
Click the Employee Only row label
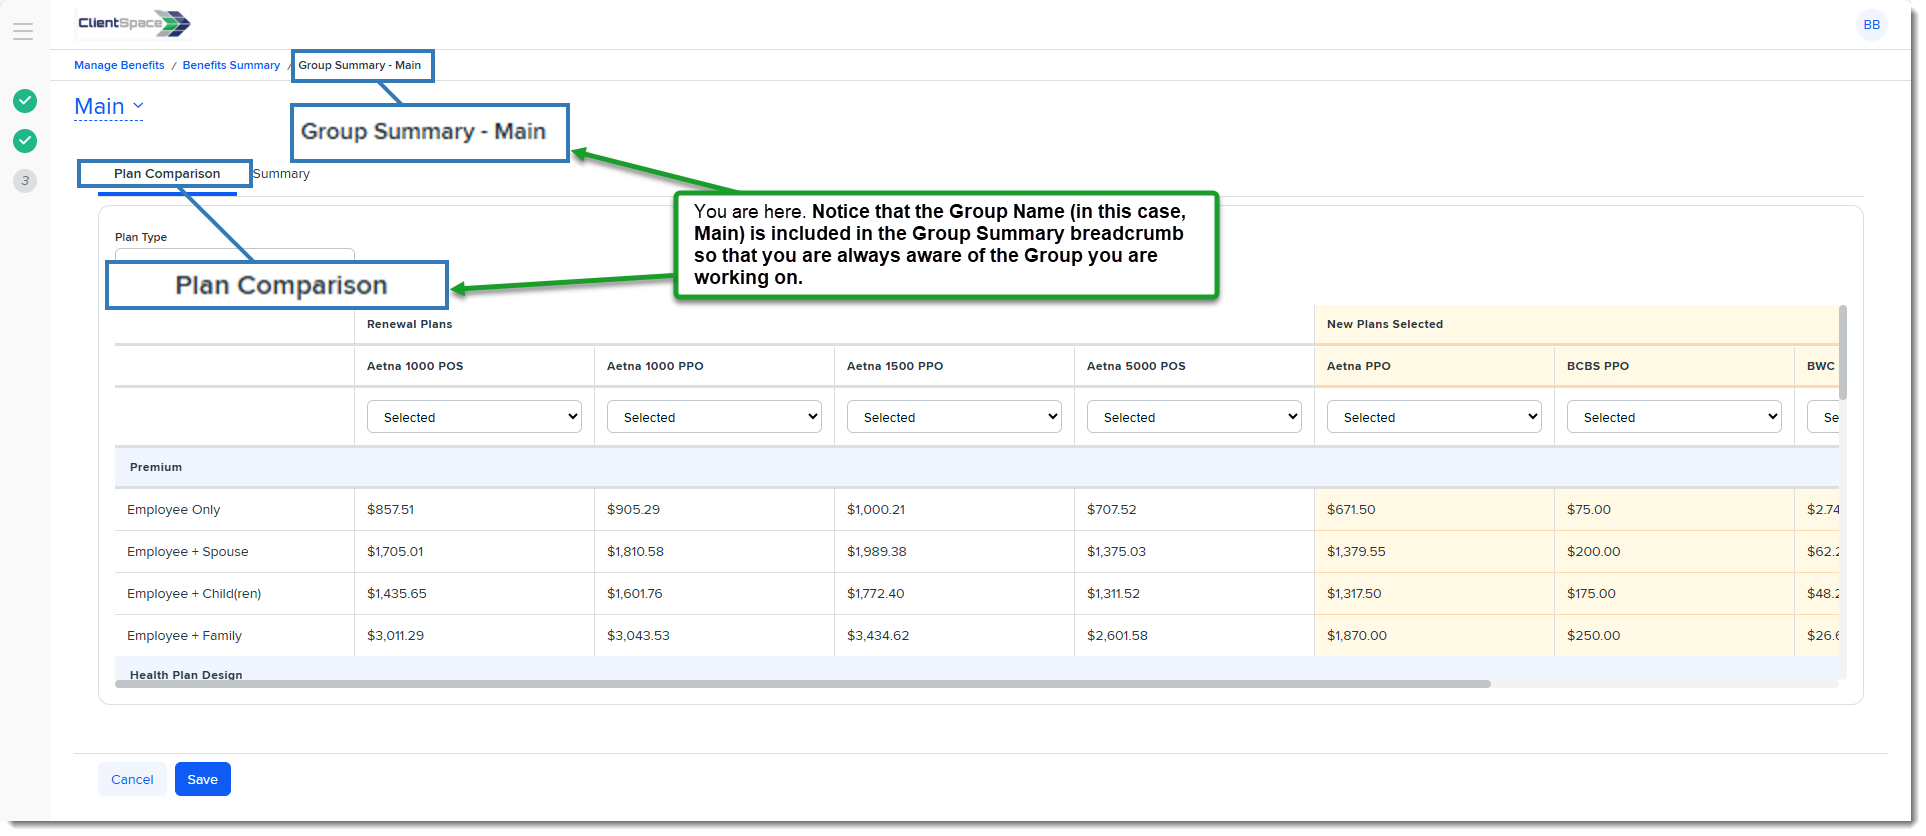(173, 510)
